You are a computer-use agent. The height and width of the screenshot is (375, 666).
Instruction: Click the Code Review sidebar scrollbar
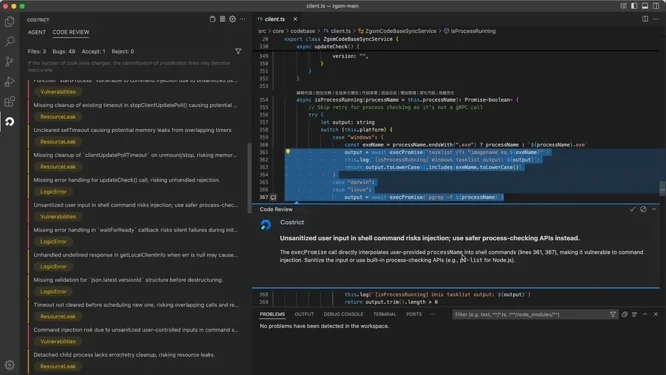[249, 178]
